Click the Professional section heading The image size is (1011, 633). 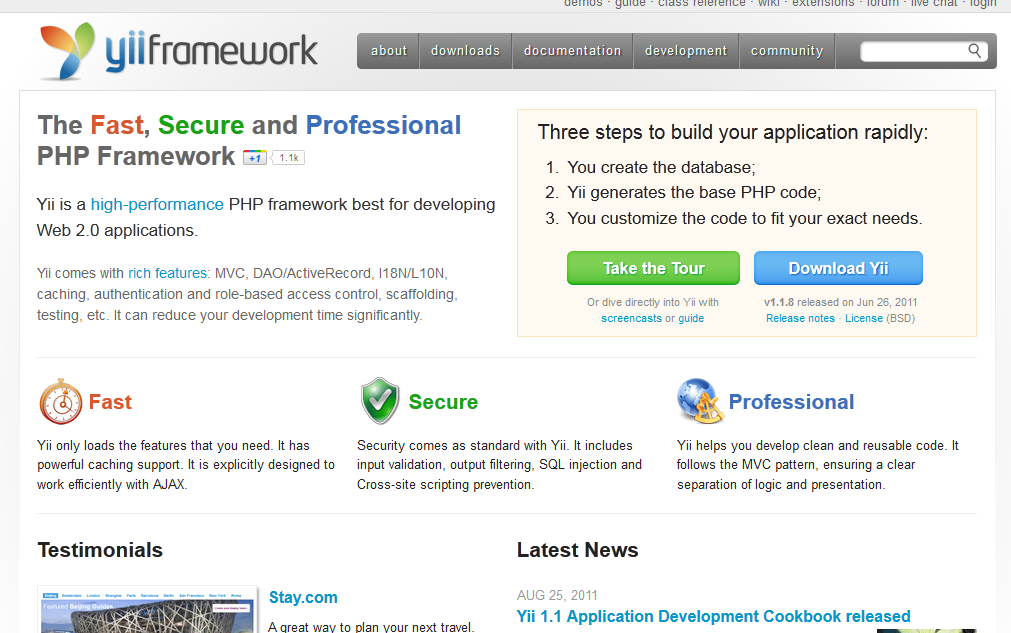791,402
